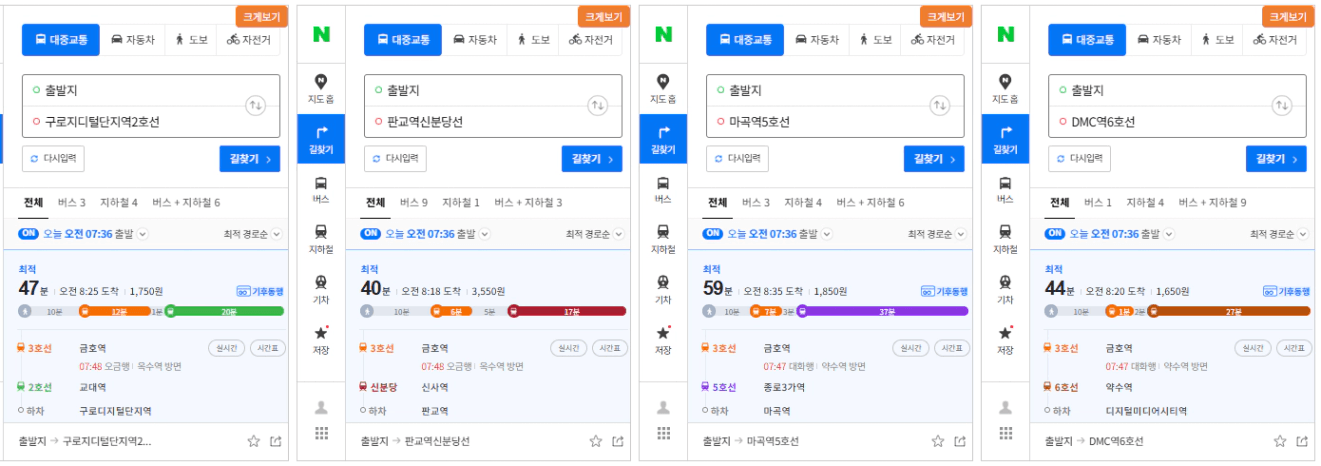Open 최적 경로순 sort dropdown in 구로디지털단지역2호선 panel
This screenshot has height=466, width=1321.
(255, 234)
